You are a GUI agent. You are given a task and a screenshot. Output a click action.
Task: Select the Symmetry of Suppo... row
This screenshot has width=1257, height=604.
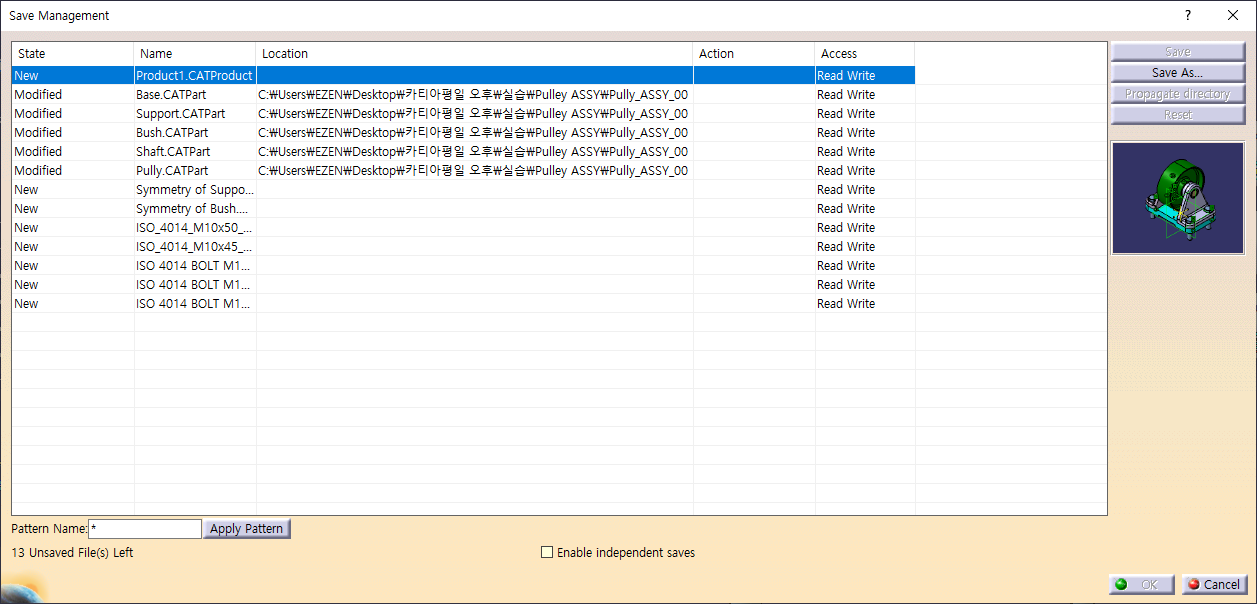tap(463, 189)
